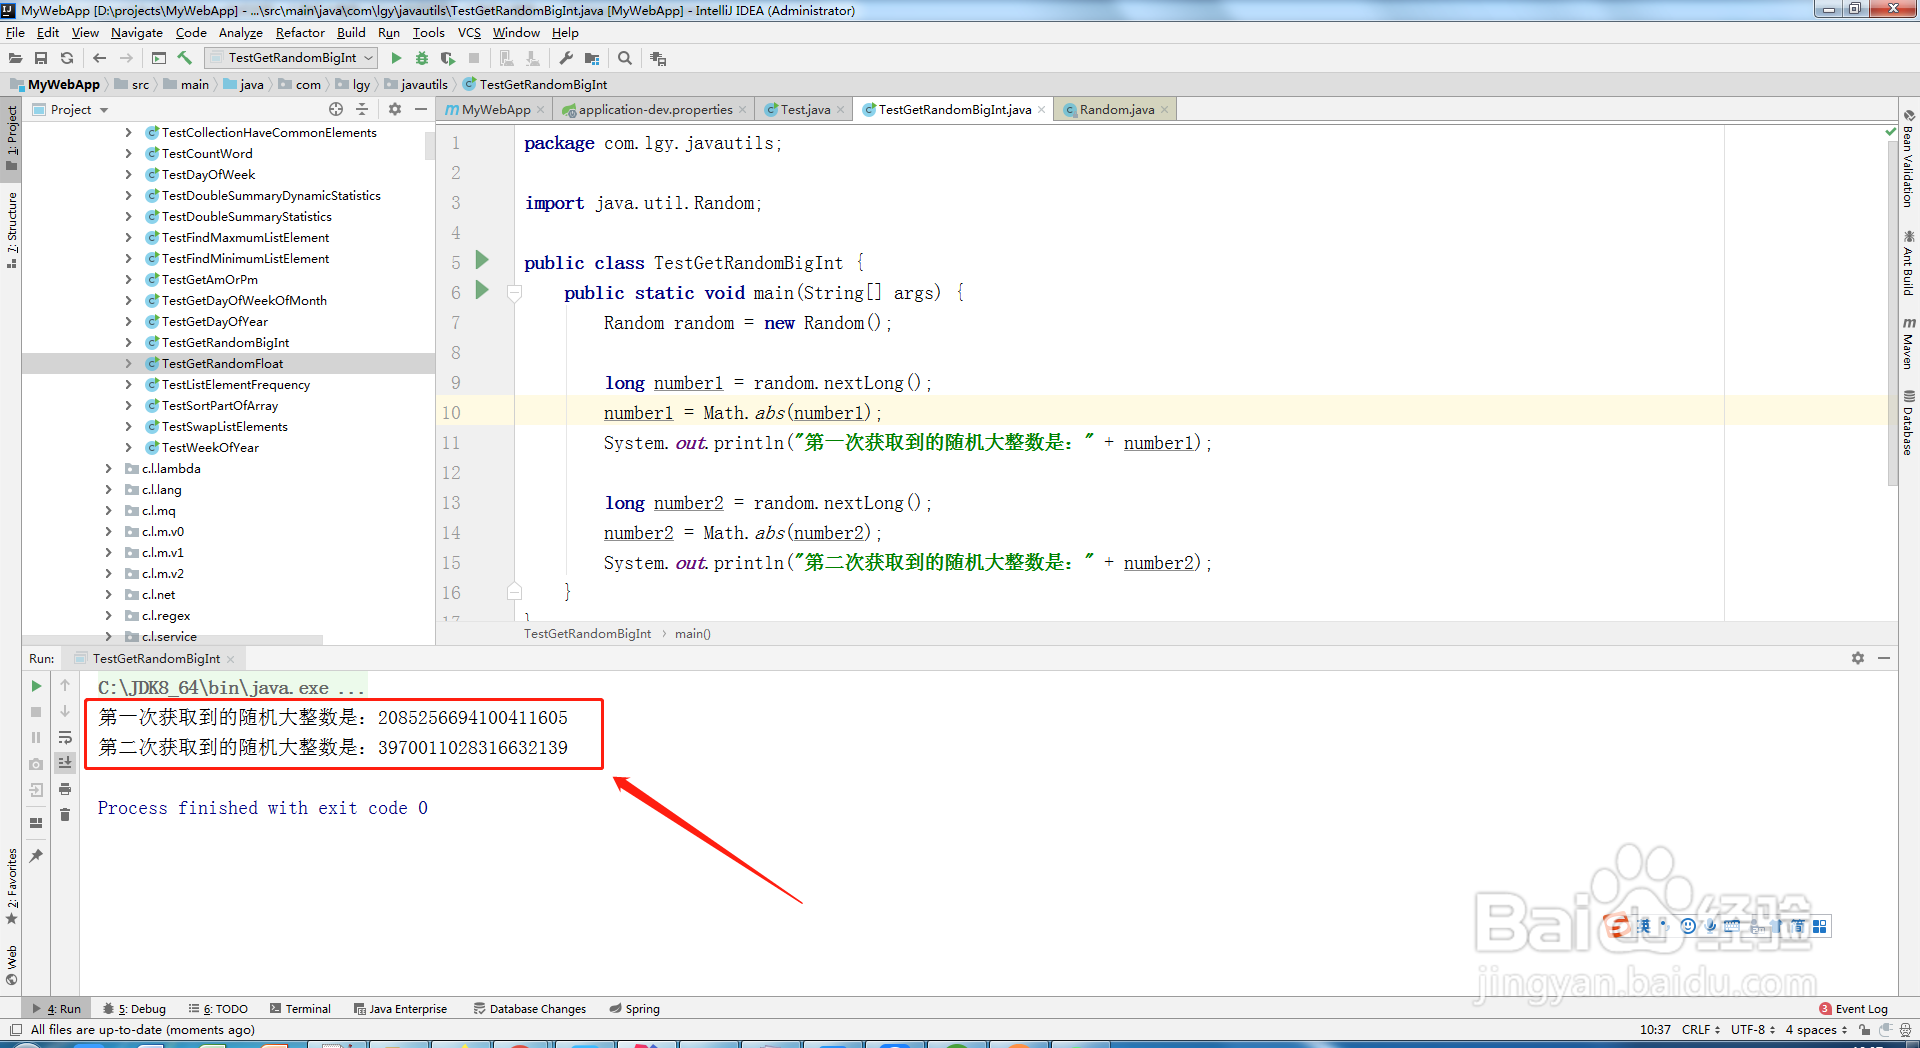This screenshot has height=1048, width=1920.
Task: Expand the TestCountWord tree node
Action: pos(128,153)
